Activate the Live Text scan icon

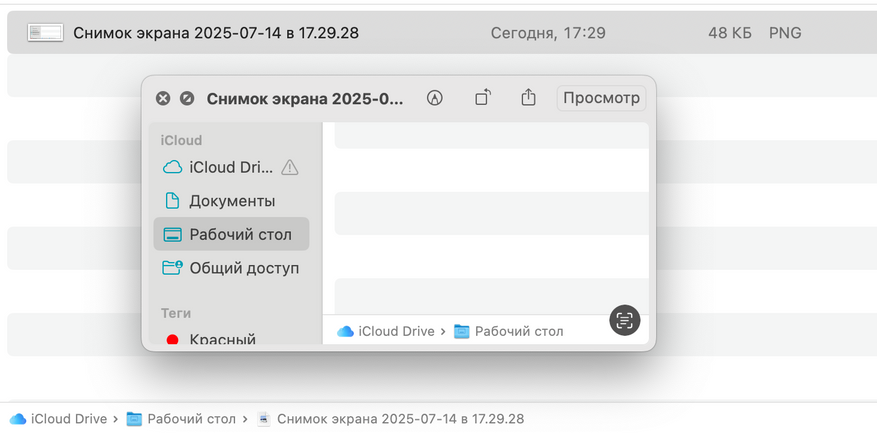(624, 320)
